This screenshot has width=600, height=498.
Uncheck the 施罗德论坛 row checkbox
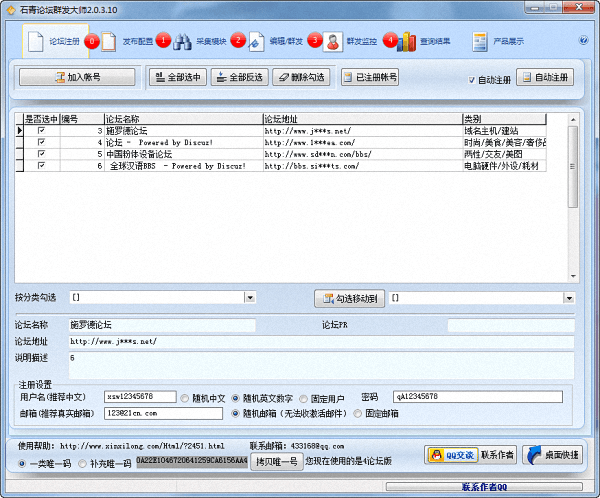tap(41, 131)
